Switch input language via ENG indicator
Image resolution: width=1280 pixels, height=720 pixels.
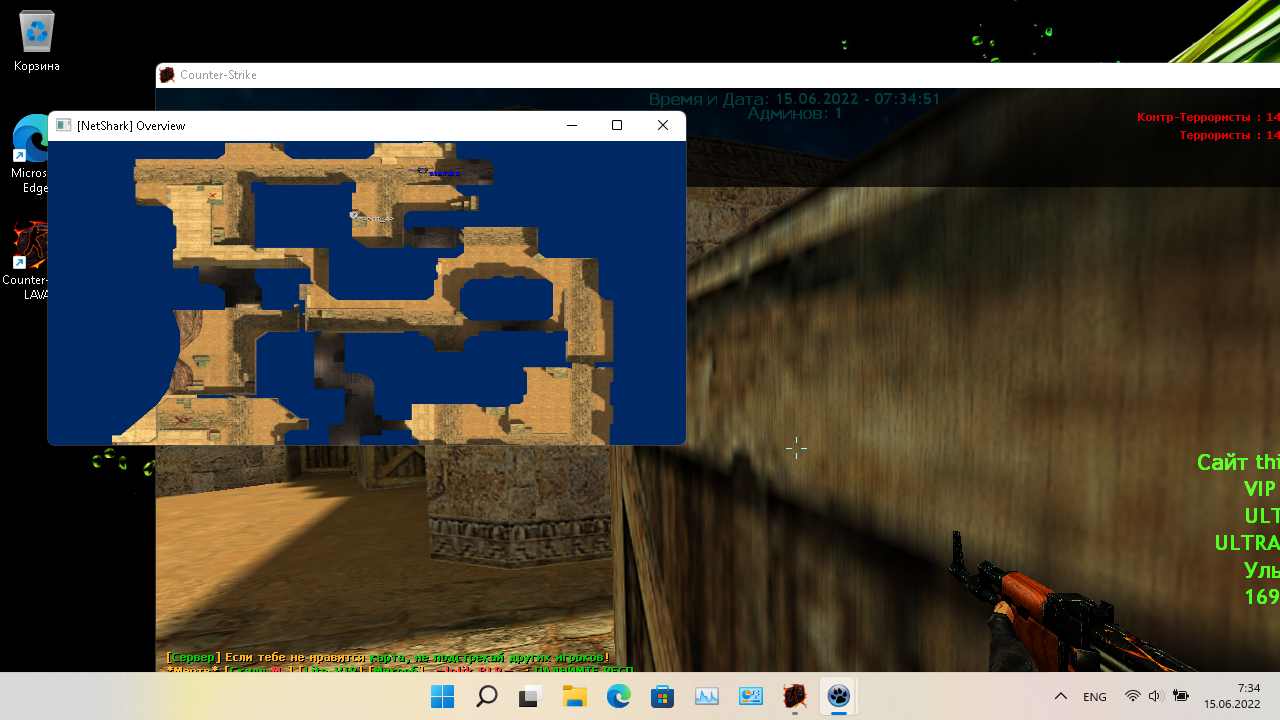pos(1095,696)
